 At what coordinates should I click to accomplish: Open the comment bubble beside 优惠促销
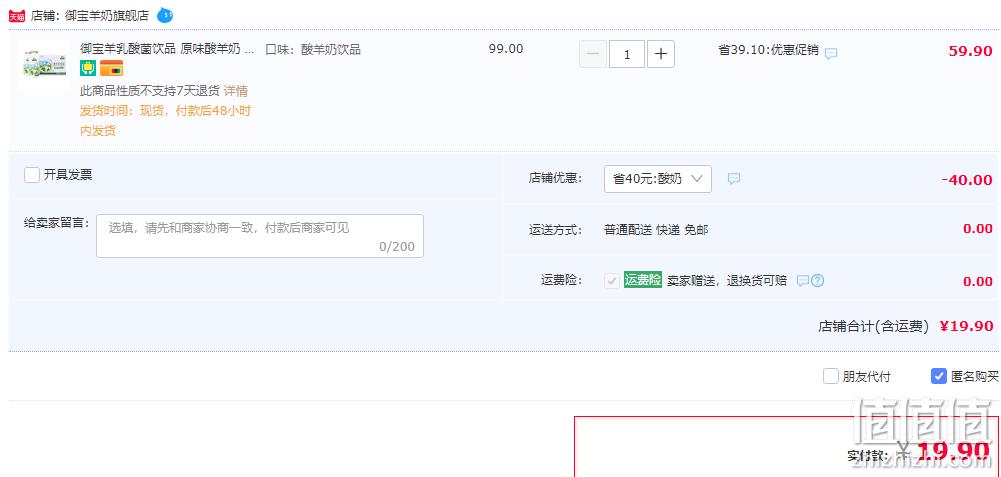point(831,54)
